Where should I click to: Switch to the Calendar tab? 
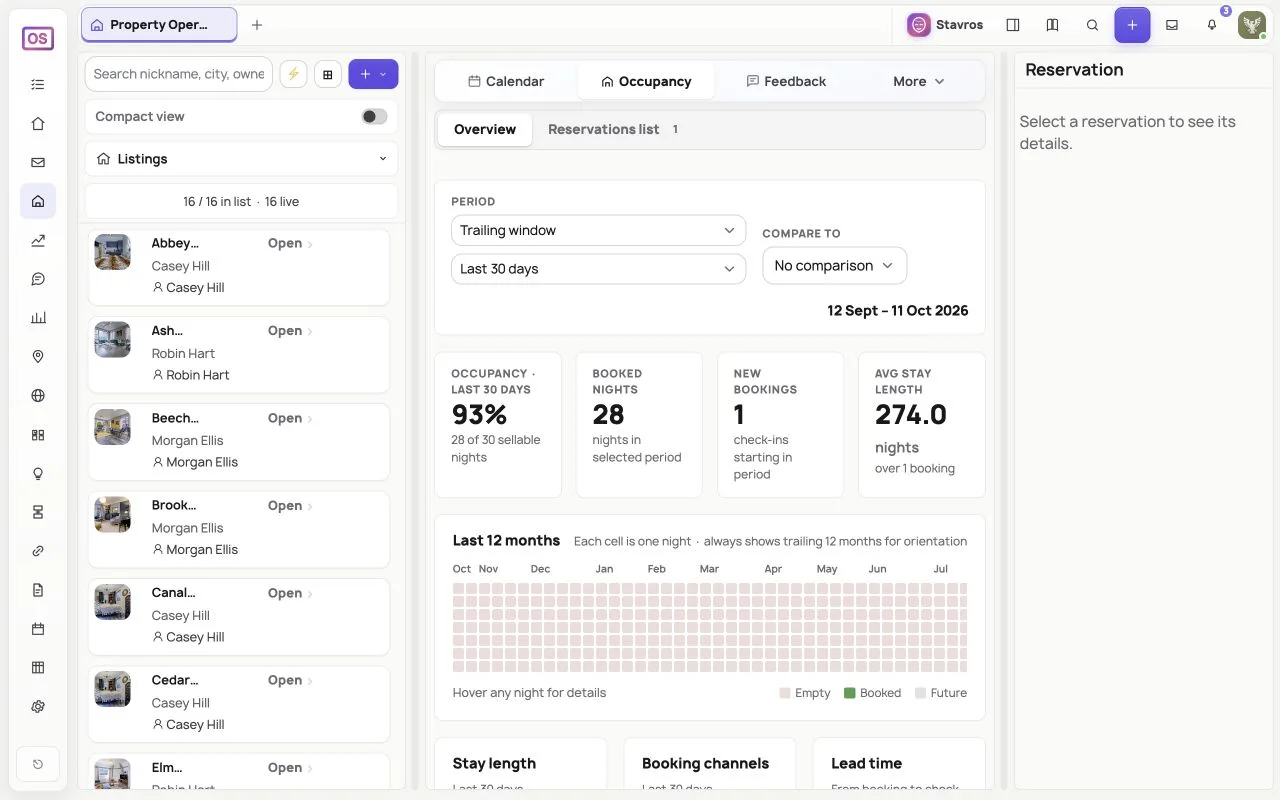506,81
